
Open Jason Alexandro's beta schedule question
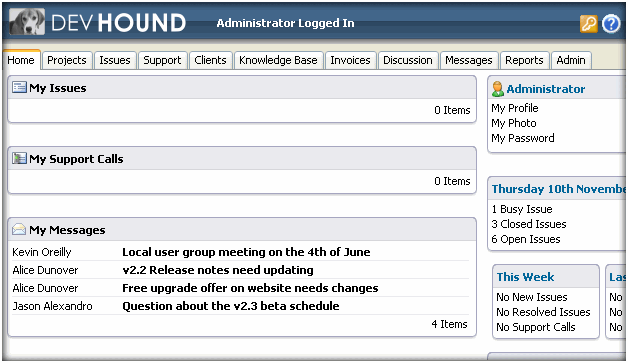(231, 306)
